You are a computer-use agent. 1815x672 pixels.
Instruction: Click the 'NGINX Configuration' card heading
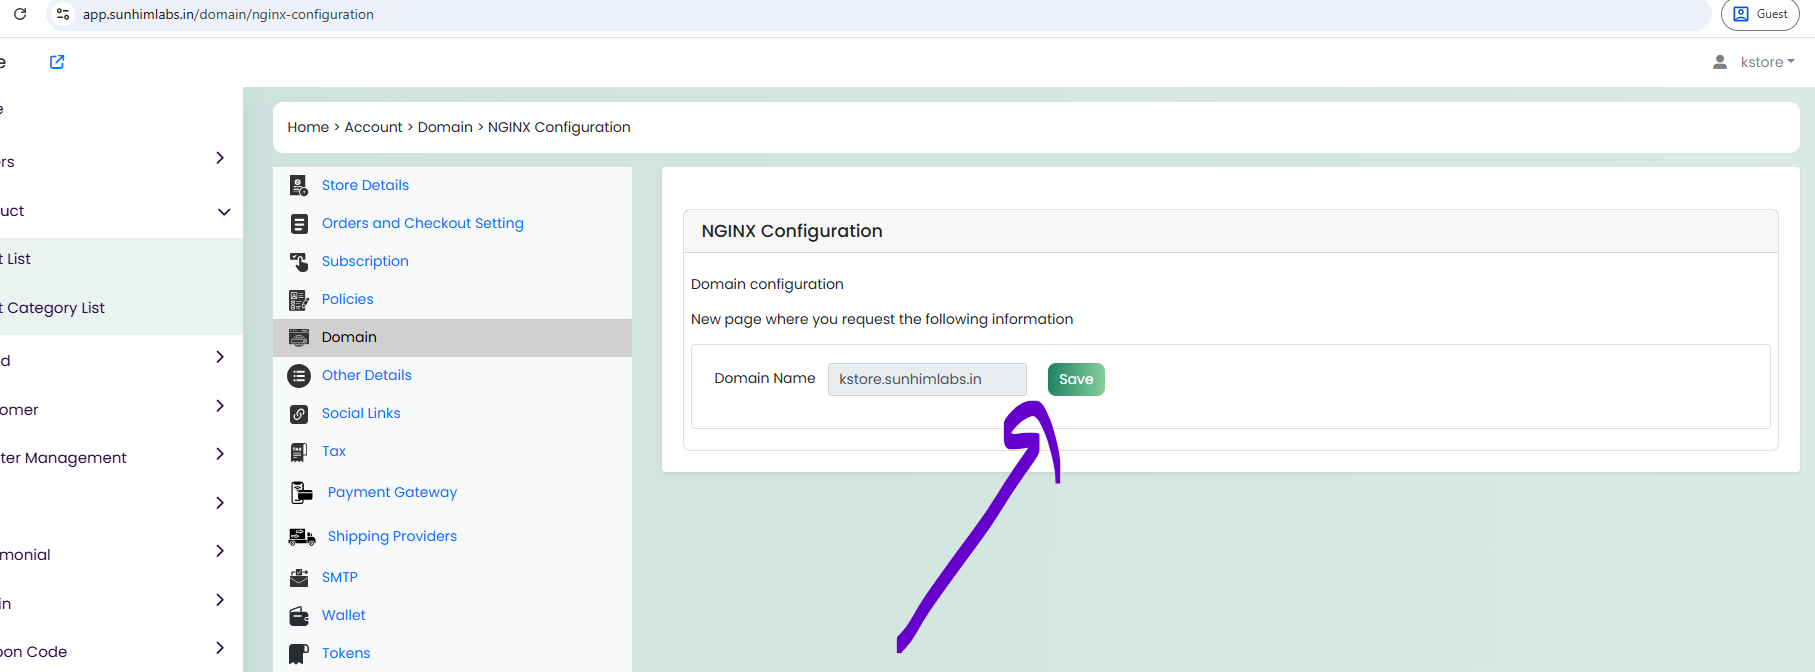click(792, 231)
